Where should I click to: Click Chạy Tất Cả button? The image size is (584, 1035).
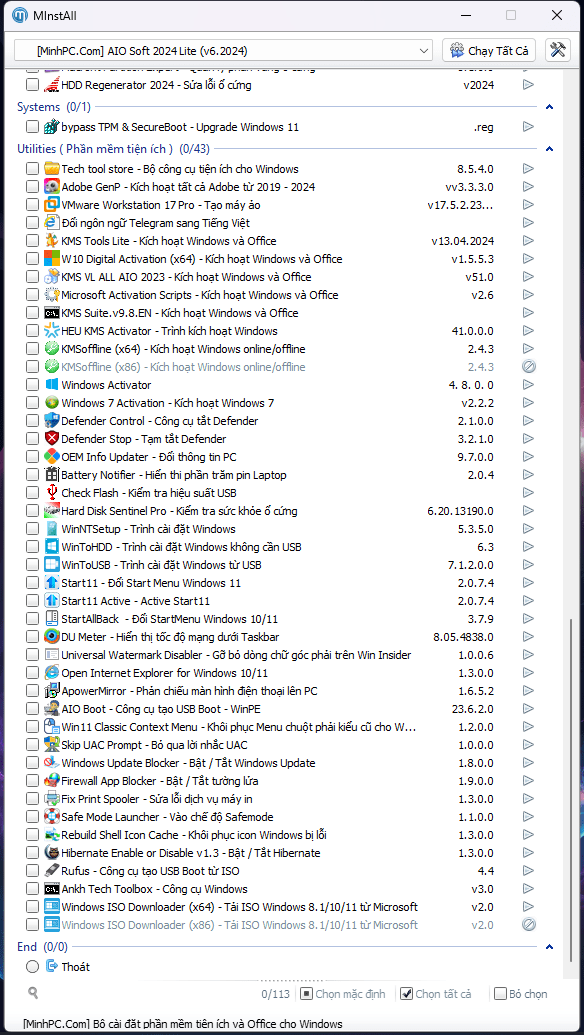(x=491, y=50)
